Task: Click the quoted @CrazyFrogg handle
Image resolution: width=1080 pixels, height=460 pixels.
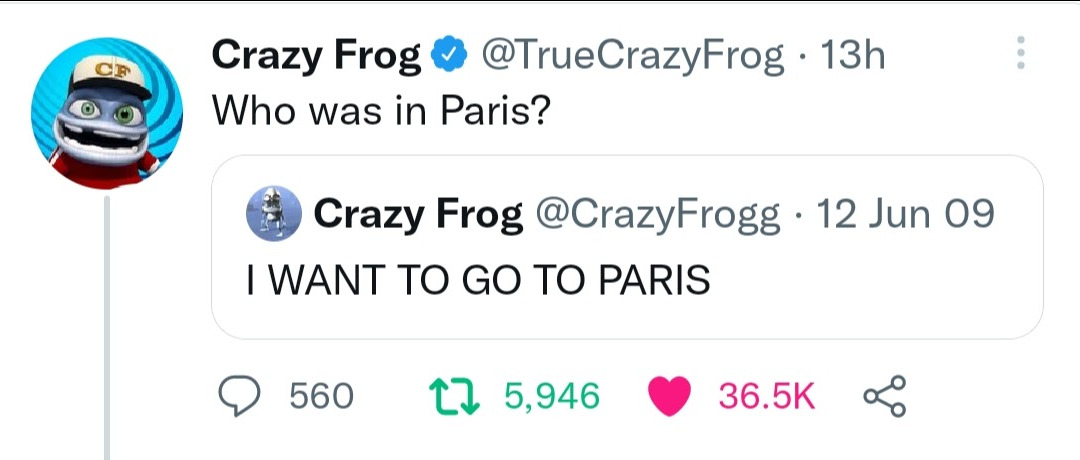Action: (x=658, y=214)
